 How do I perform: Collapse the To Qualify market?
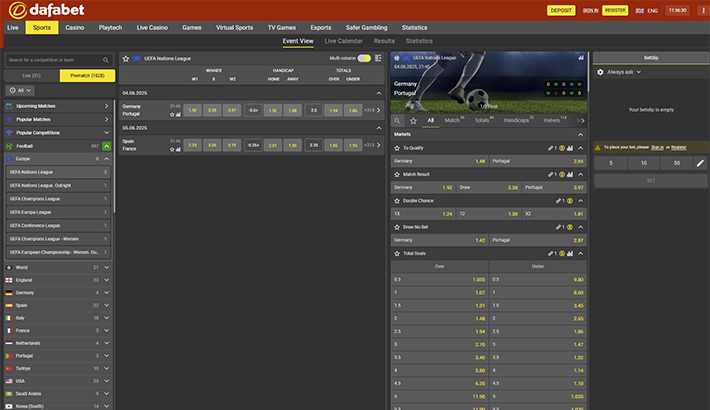(x=580, y=148)
